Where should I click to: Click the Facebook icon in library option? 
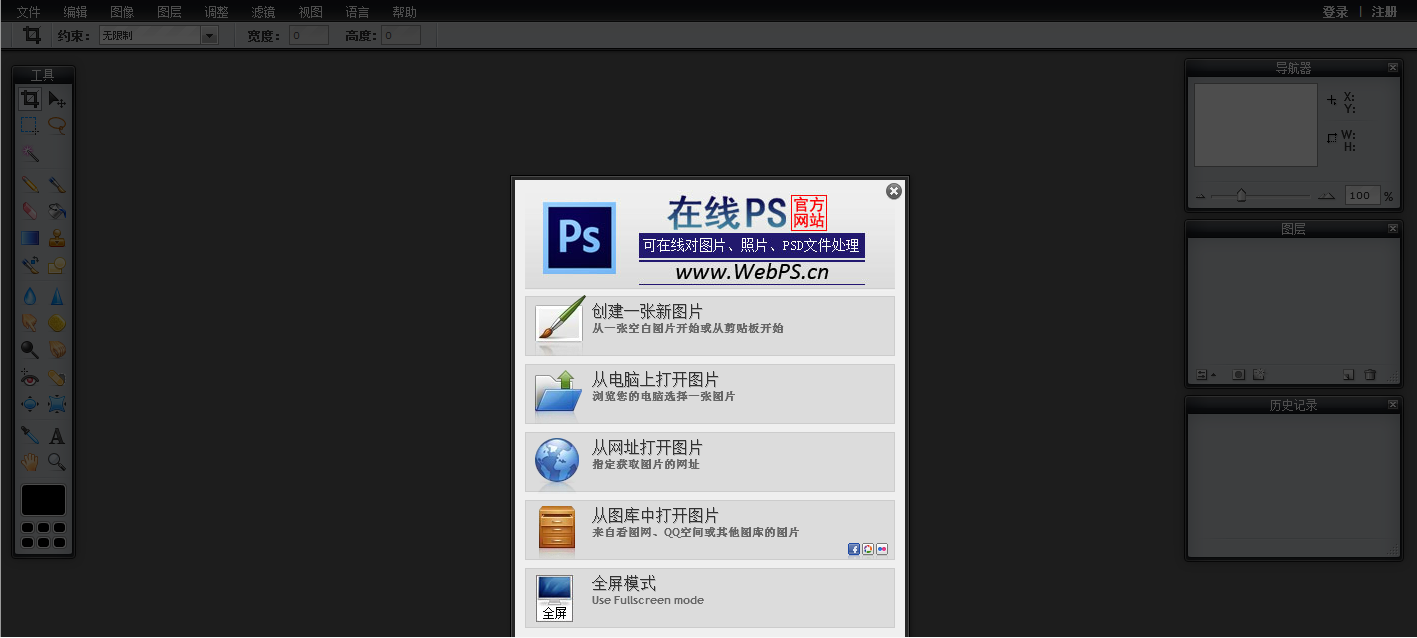tap(854, 549)
